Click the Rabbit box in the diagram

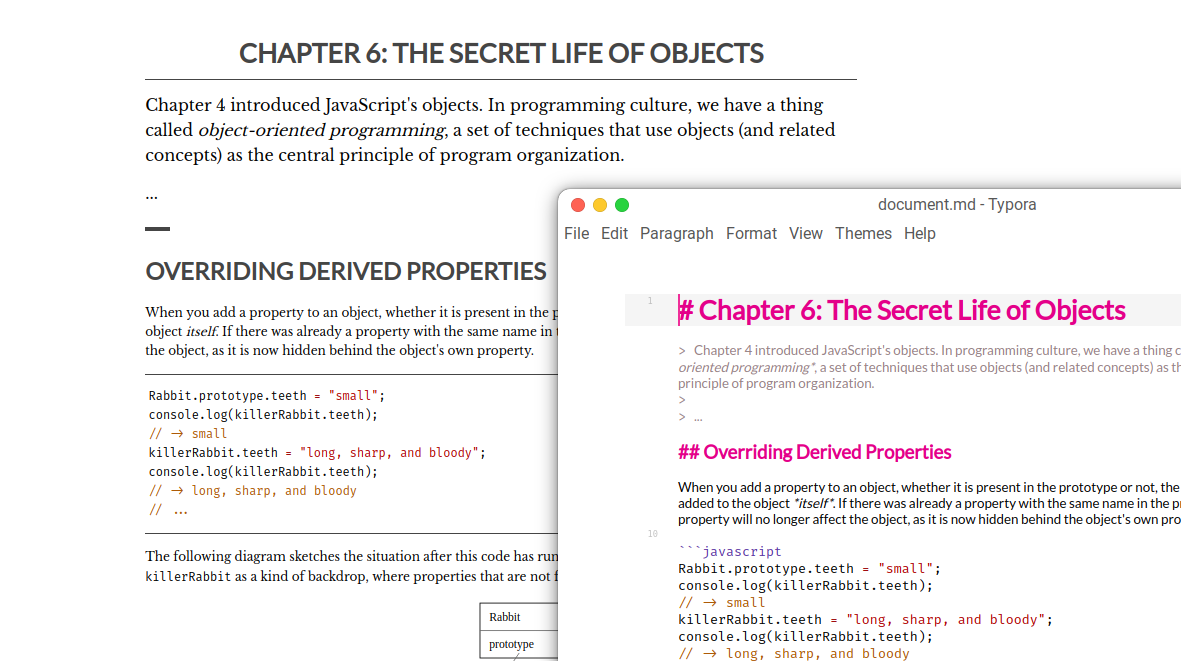(519, 617)
